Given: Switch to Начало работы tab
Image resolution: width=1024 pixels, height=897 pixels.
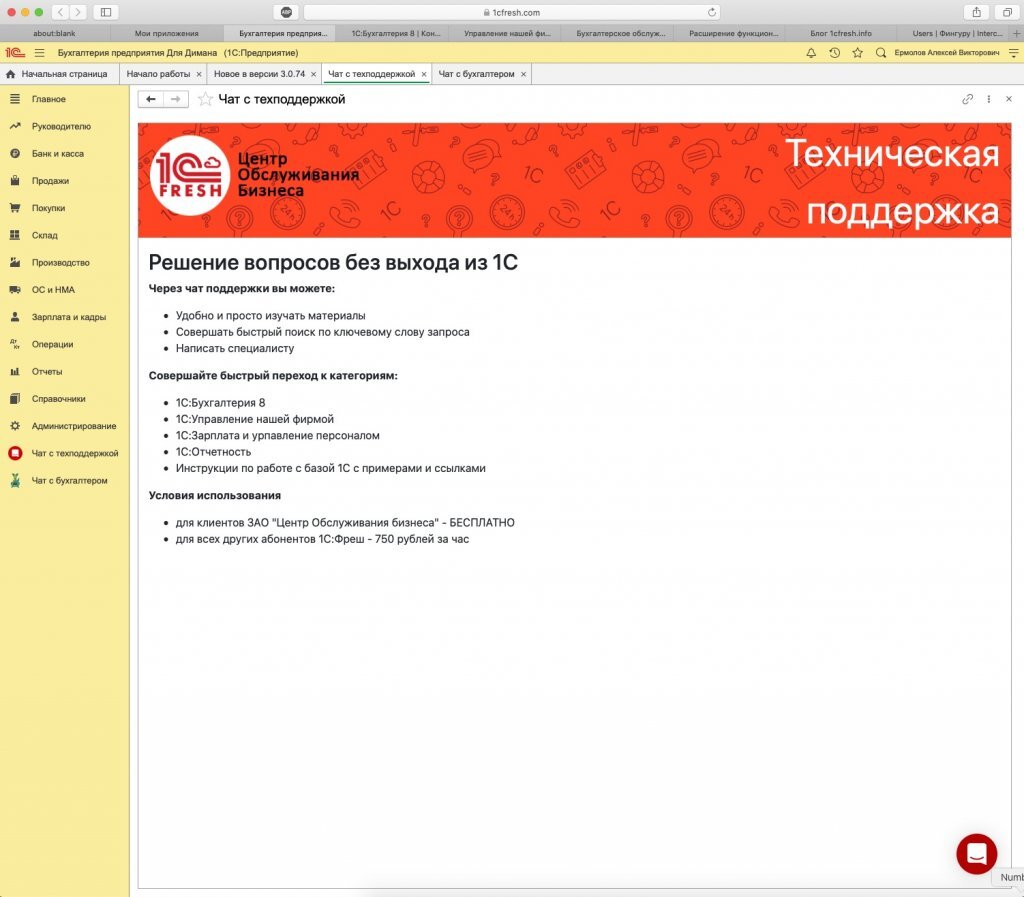Looking at the screenshot, I should pyautogui.click(x=158, y=74).
